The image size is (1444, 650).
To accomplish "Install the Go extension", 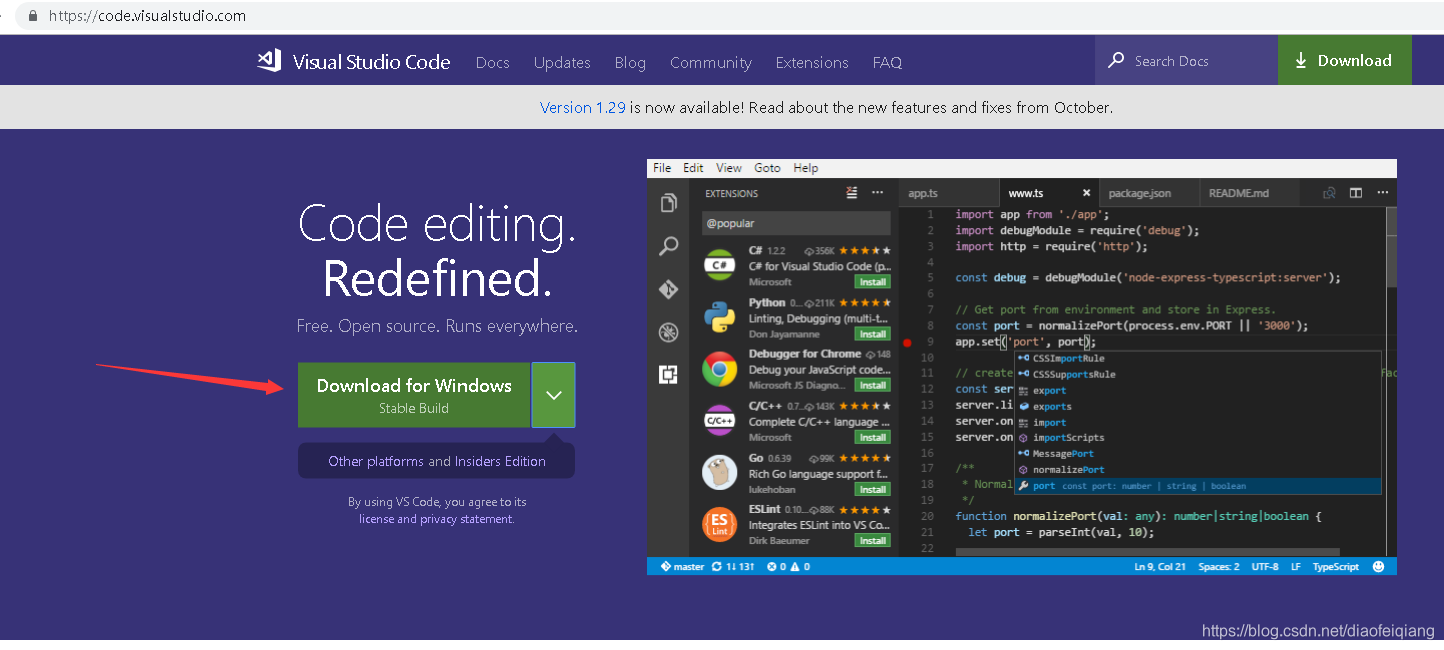I will (x=872, y=489).
